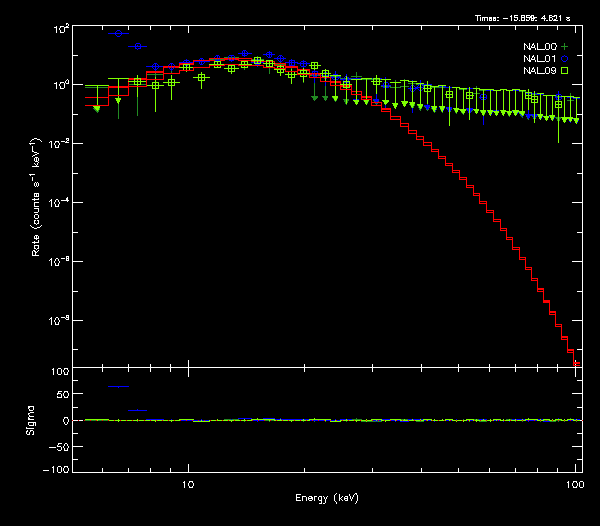Click the 10⁻⁴ tick label on rate axis
This screenshot has height=526, width=600.
tap(59, 203)
